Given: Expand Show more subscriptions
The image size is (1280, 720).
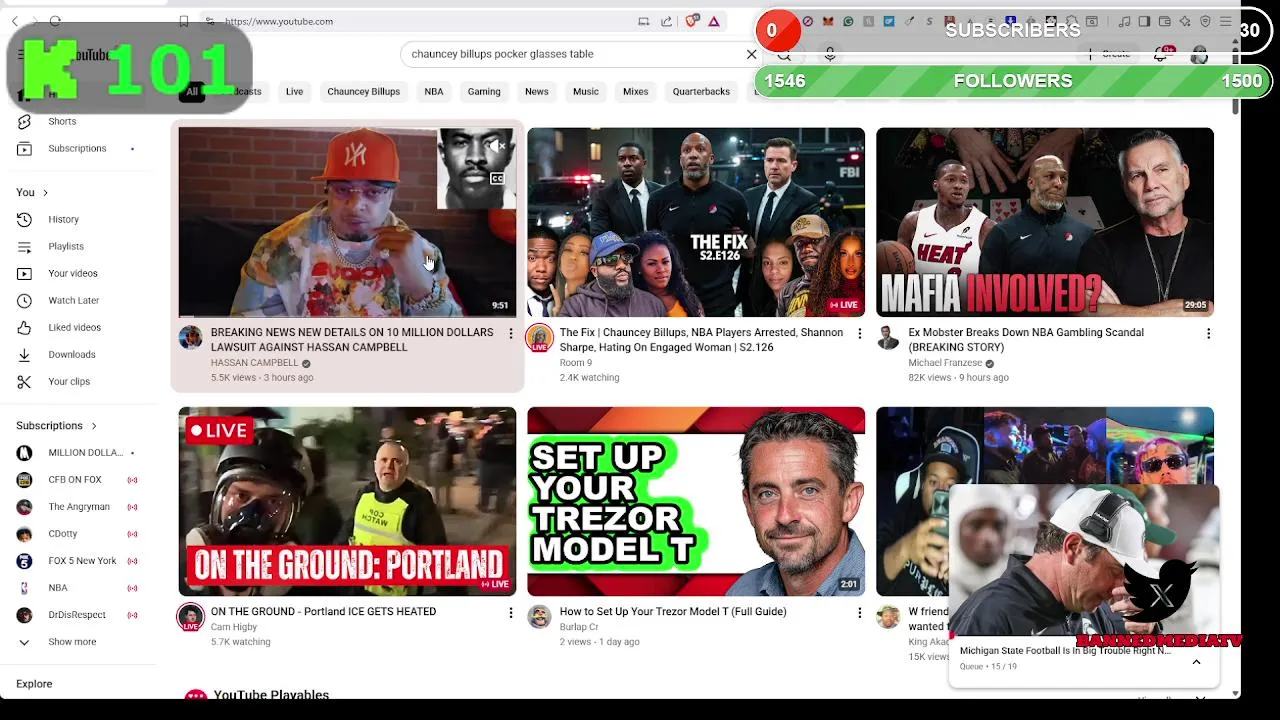Looking at the screenshot, I should click(x=72, y=642).
